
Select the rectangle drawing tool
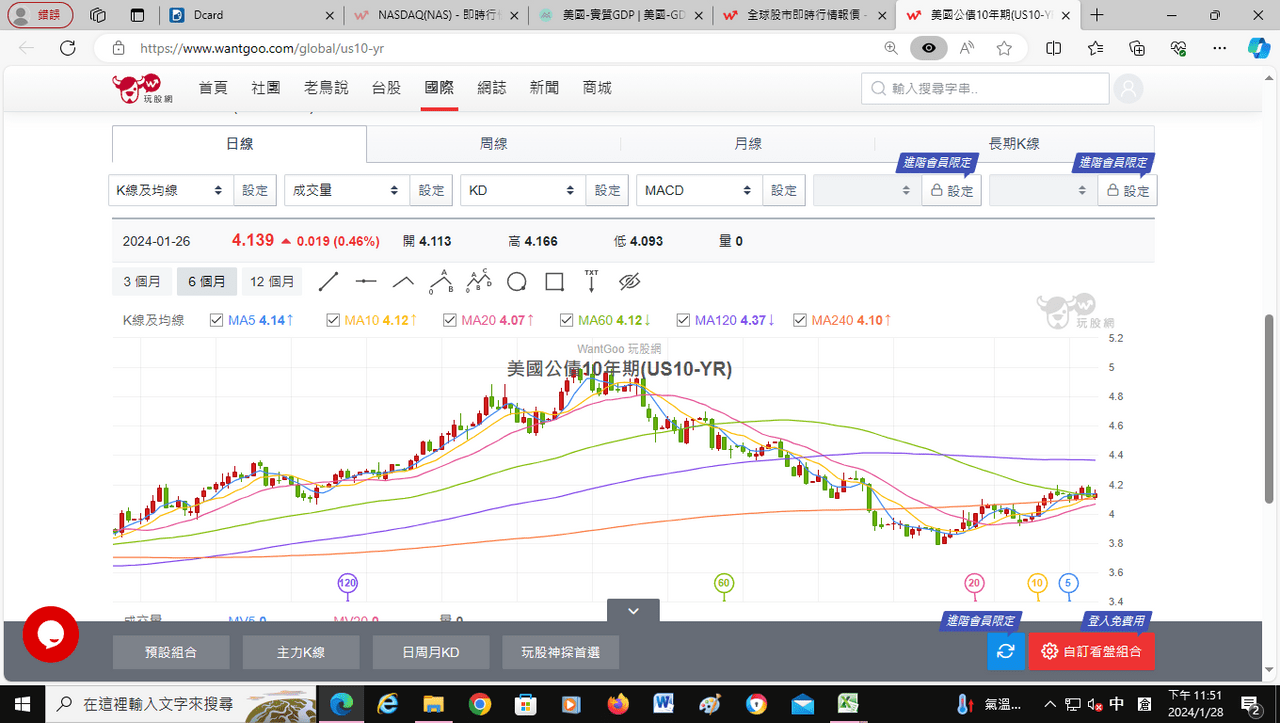pos(554,282)
